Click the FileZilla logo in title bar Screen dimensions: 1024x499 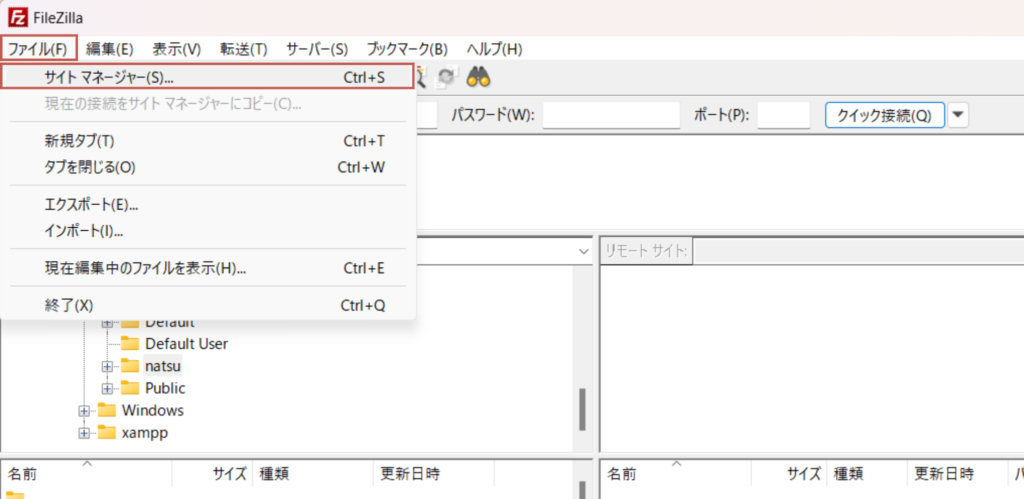click(x=17, y=17)
